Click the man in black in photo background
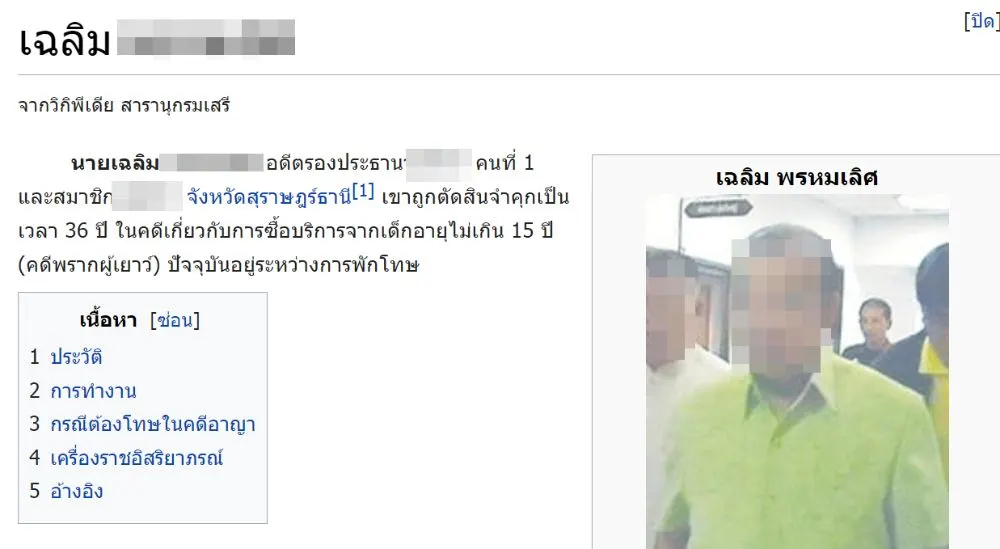1000x549 pixels. 873,330
